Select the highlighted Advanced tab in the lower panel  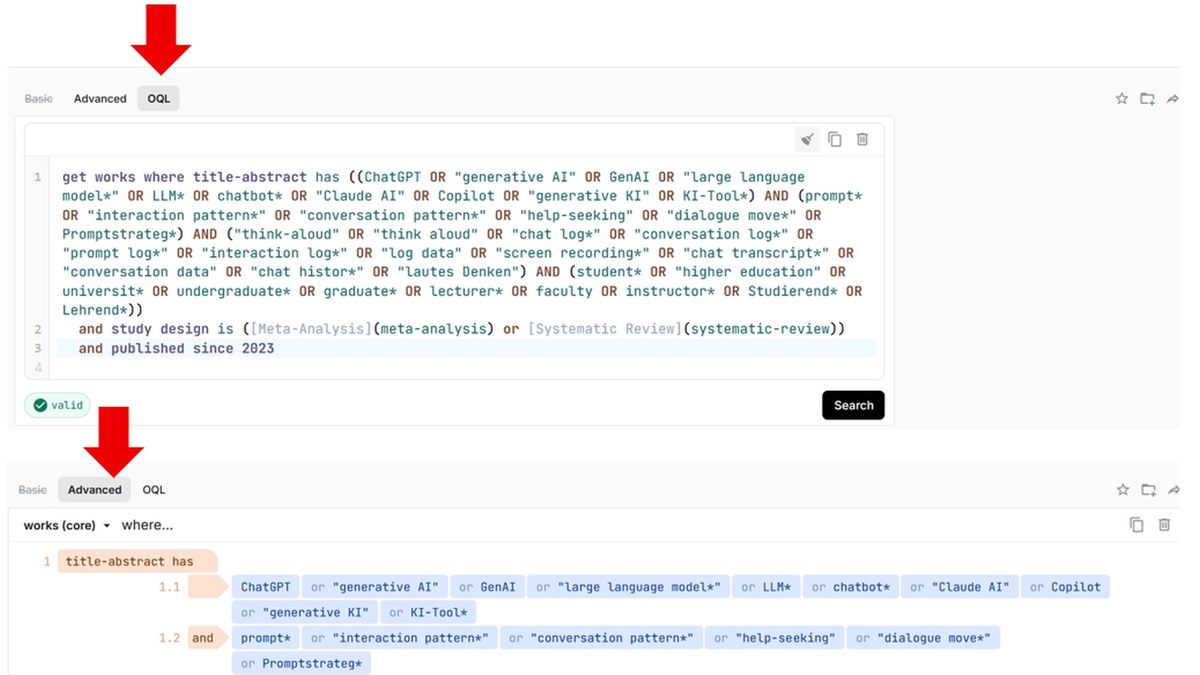tap(95, 490)
